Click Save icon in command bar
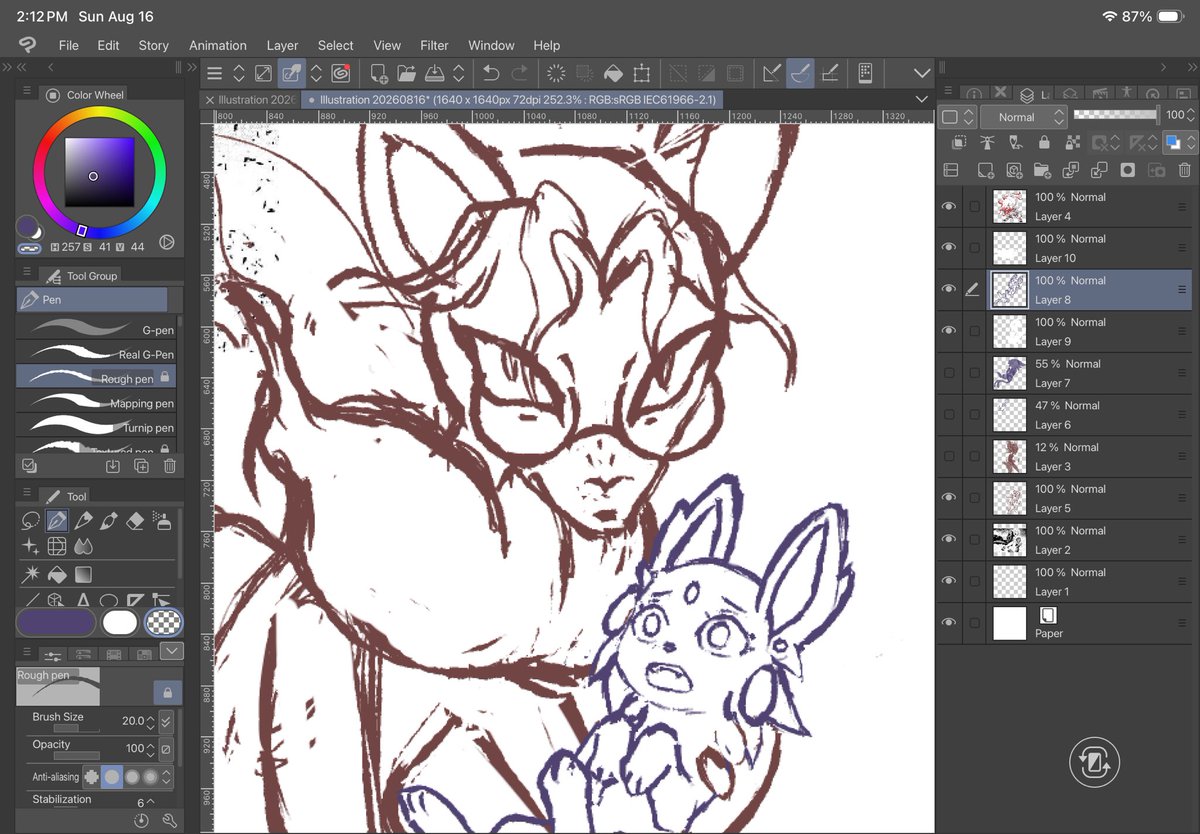Screen dimensions: 1200x834 434,73
